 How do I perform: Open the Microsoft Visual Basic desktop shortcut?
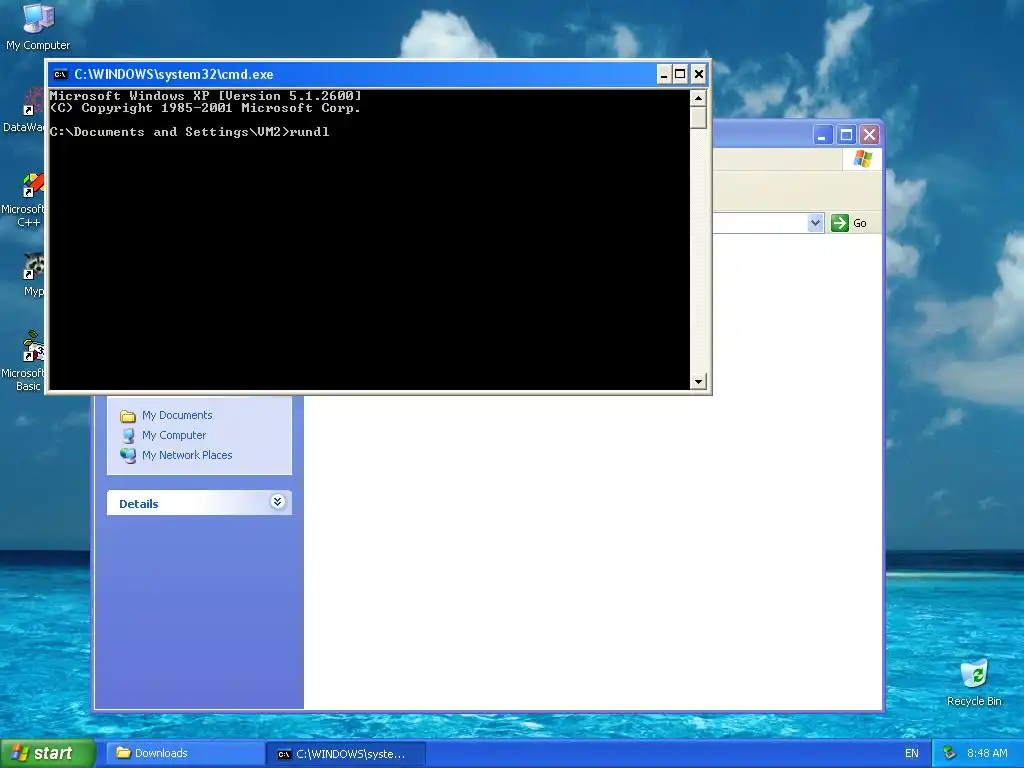[x=25, y=362]
